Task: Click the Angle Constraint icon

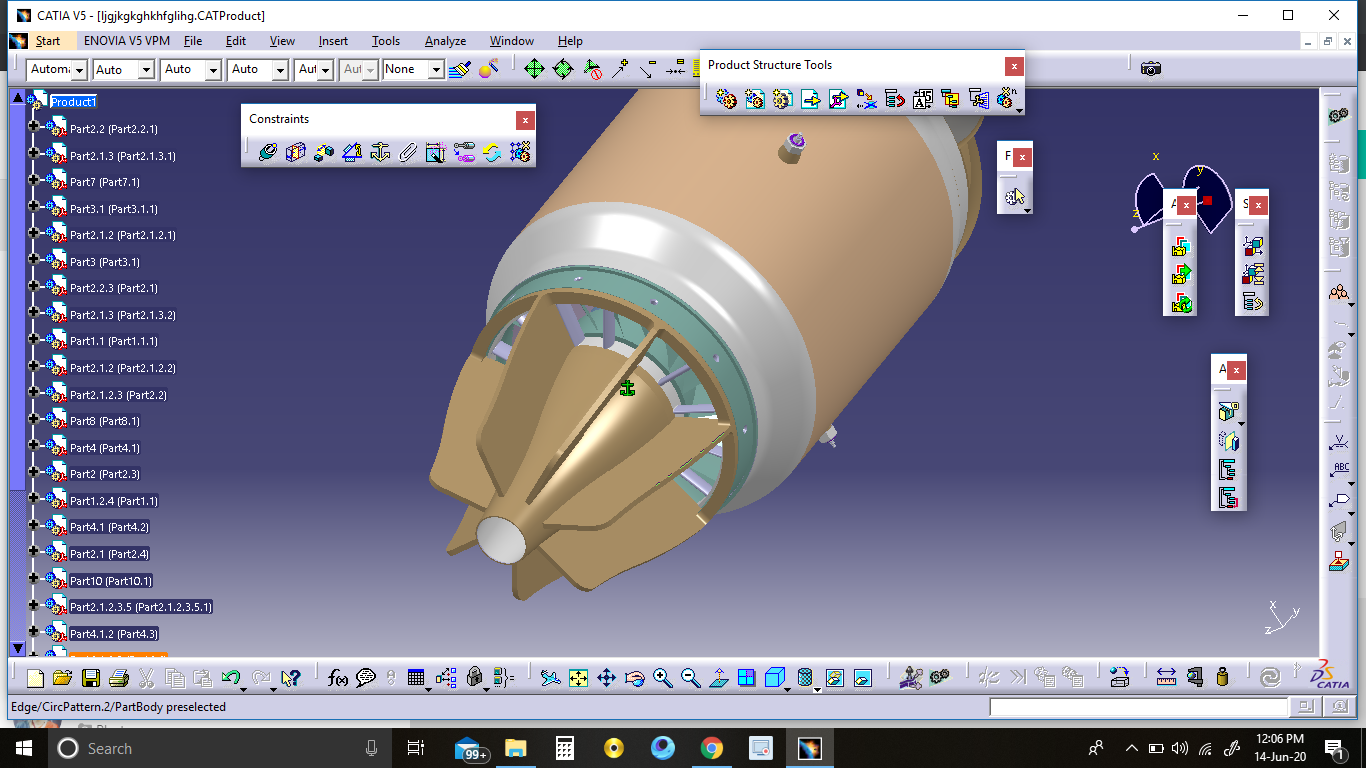Action: [x=351, y=152]
